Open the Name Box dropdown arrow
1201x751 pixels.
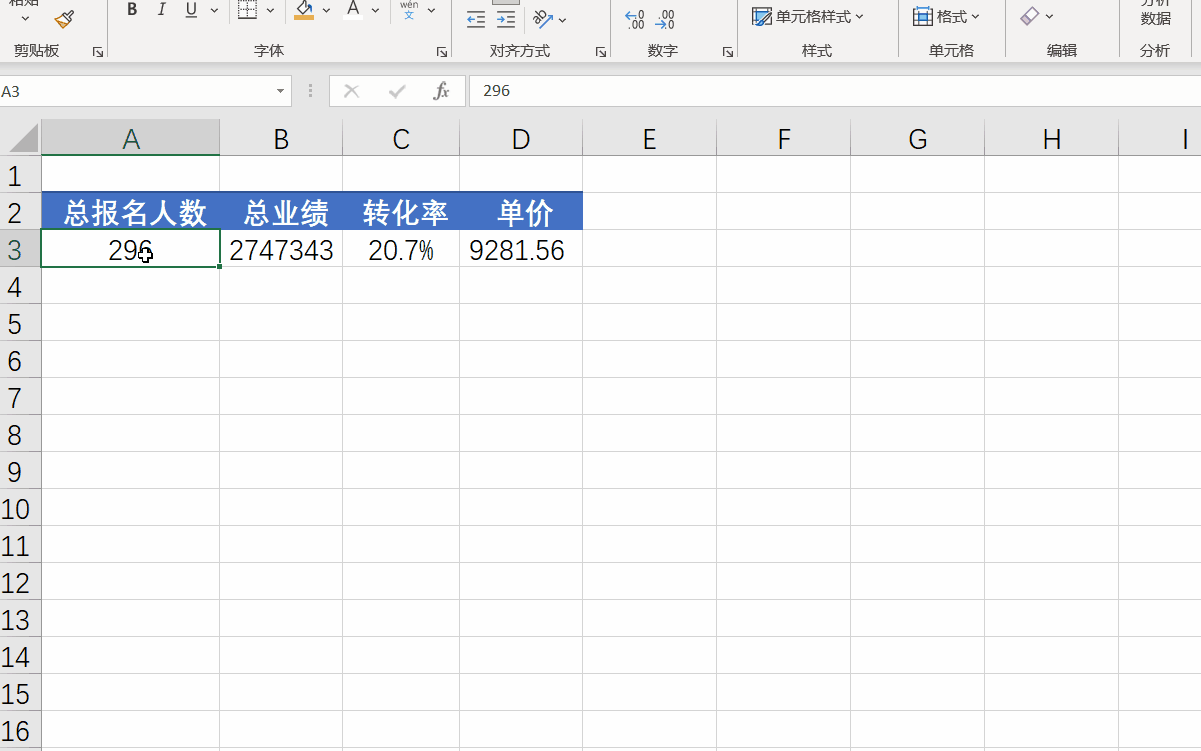click(x=280, y=91)
